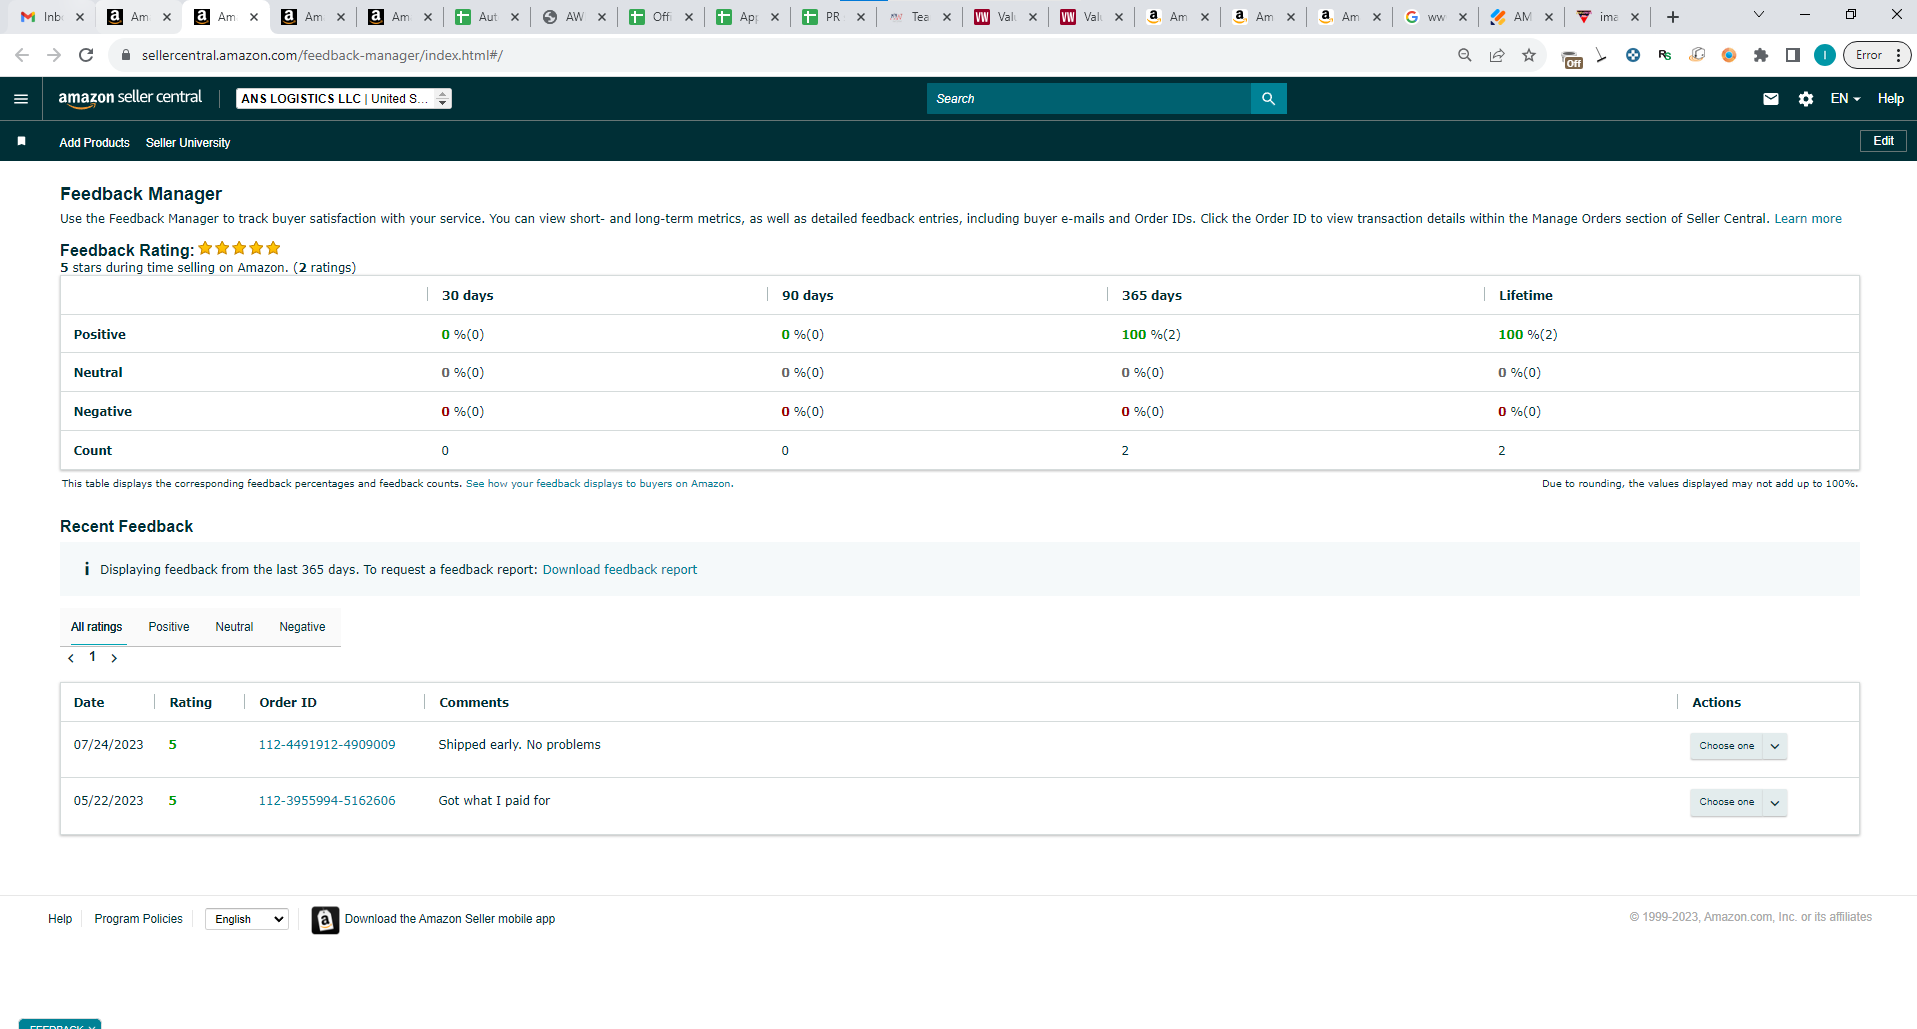Screen dimensions: 1917x1029
Task: Share this page using the share icon
Action: tap(1497, 55)
